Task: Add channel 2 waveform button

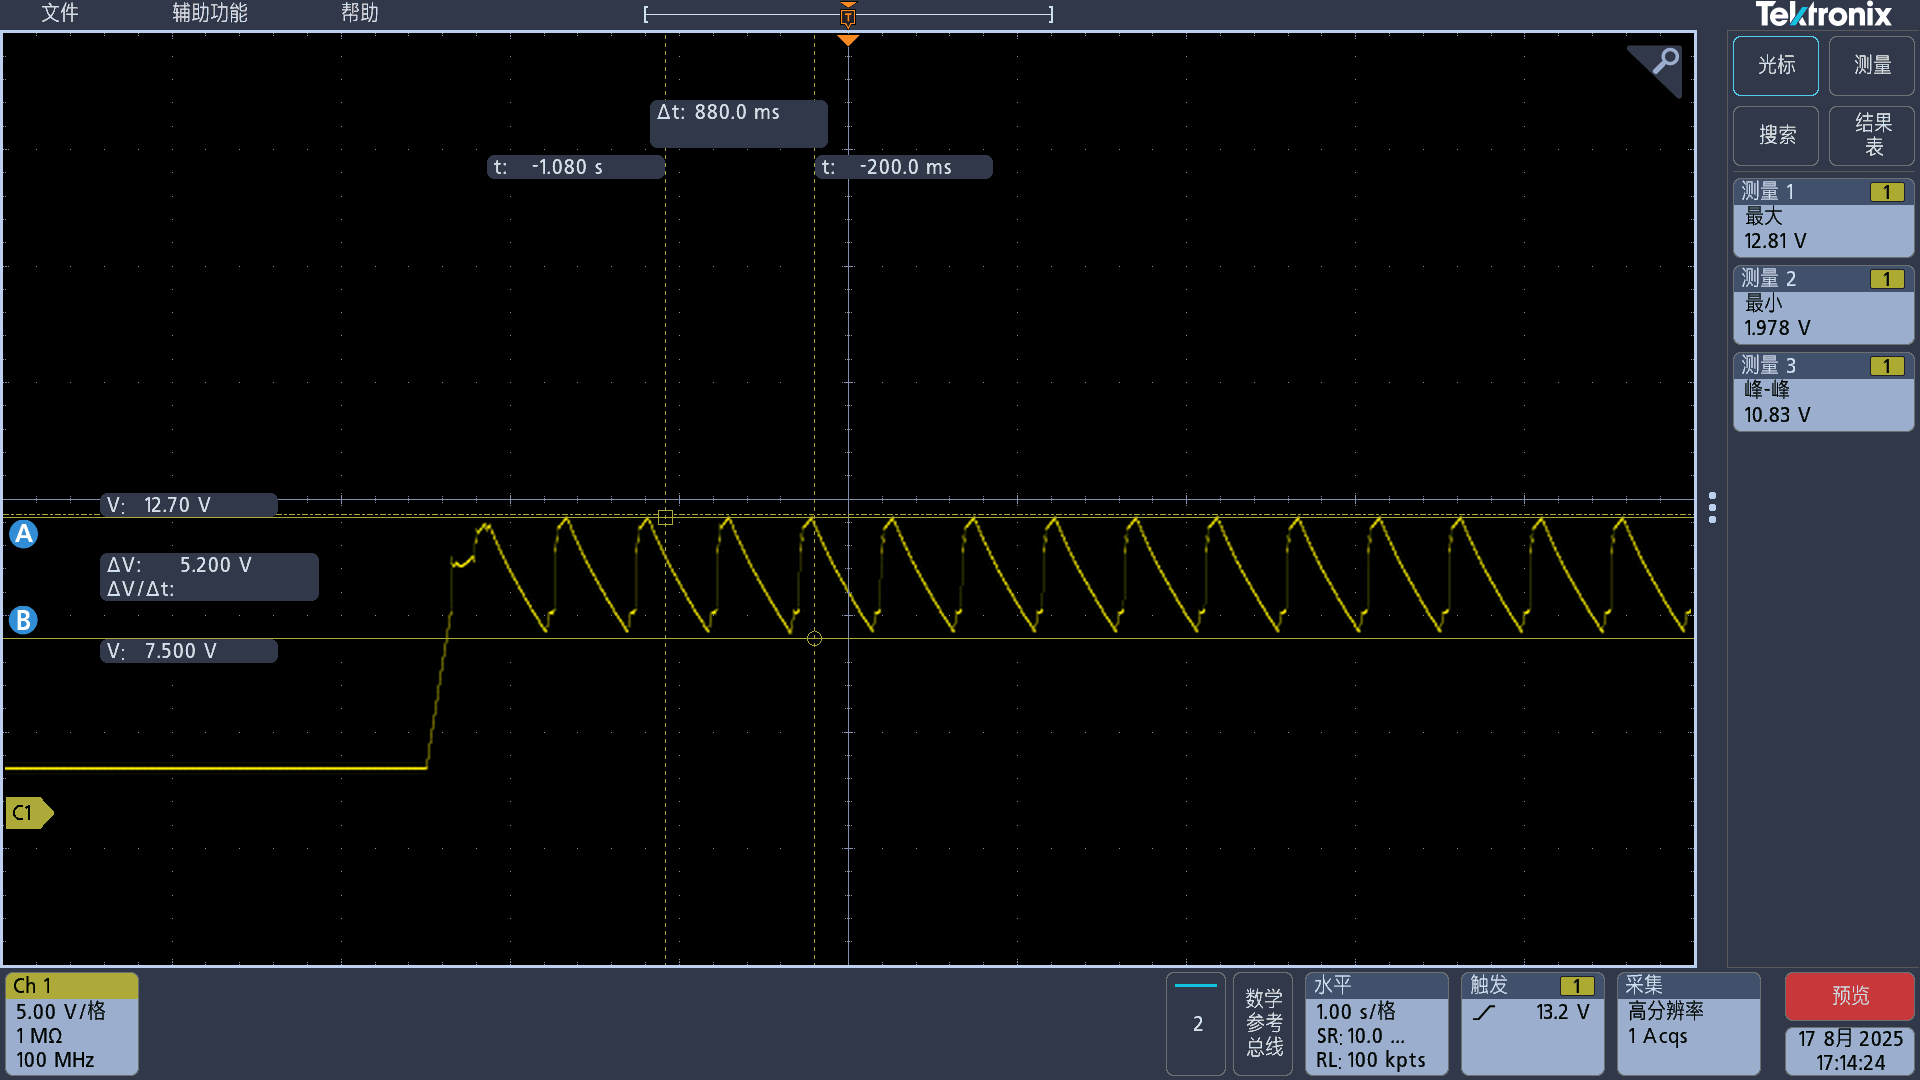Action: pos(1196,1023)
